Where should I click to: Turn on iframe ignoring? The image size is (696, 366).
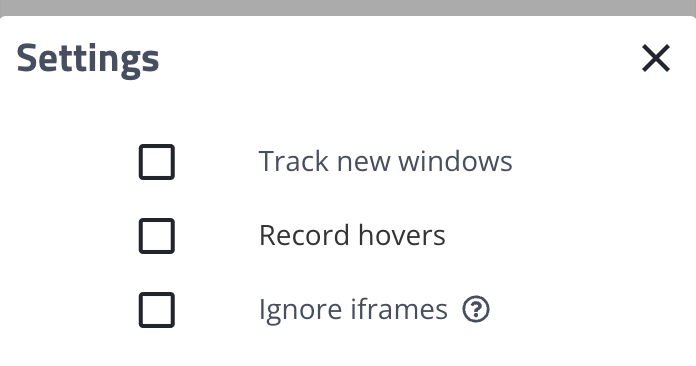(x=157, y=310)
